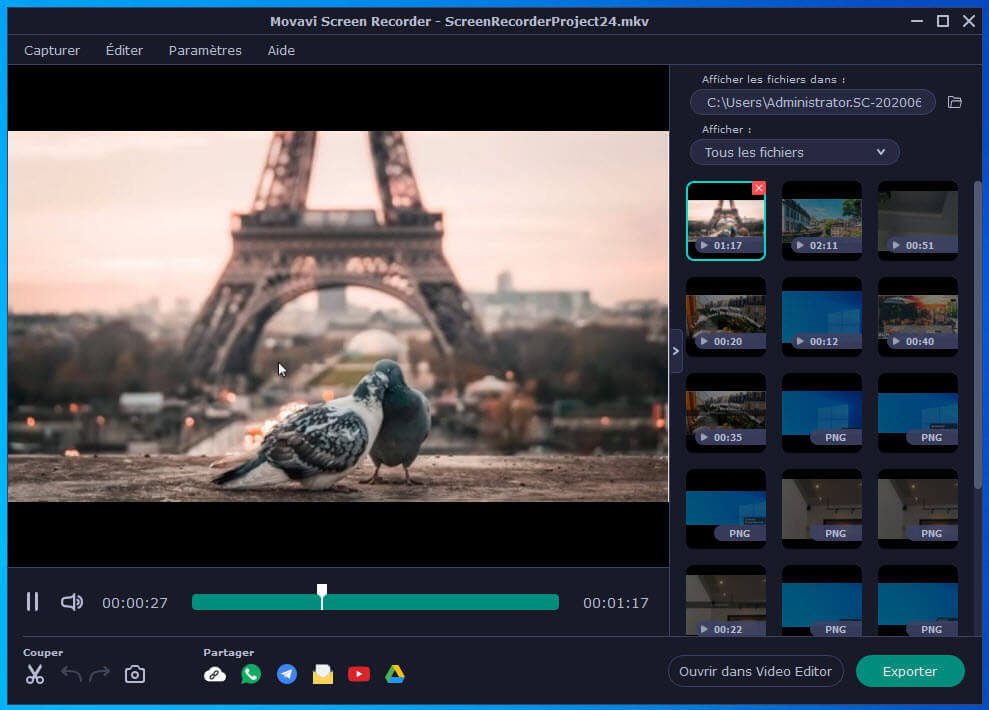The image size is (989, 710).
Task: Share the recording to Telegram
Action: [x=286, y=674]
